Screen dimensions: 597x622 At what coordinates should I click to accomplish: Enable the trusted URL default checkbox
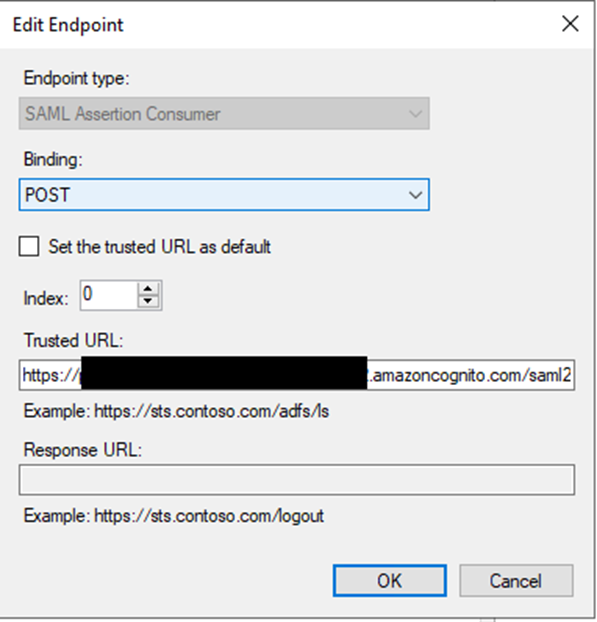pyautogui.click(x=29, y=246)
